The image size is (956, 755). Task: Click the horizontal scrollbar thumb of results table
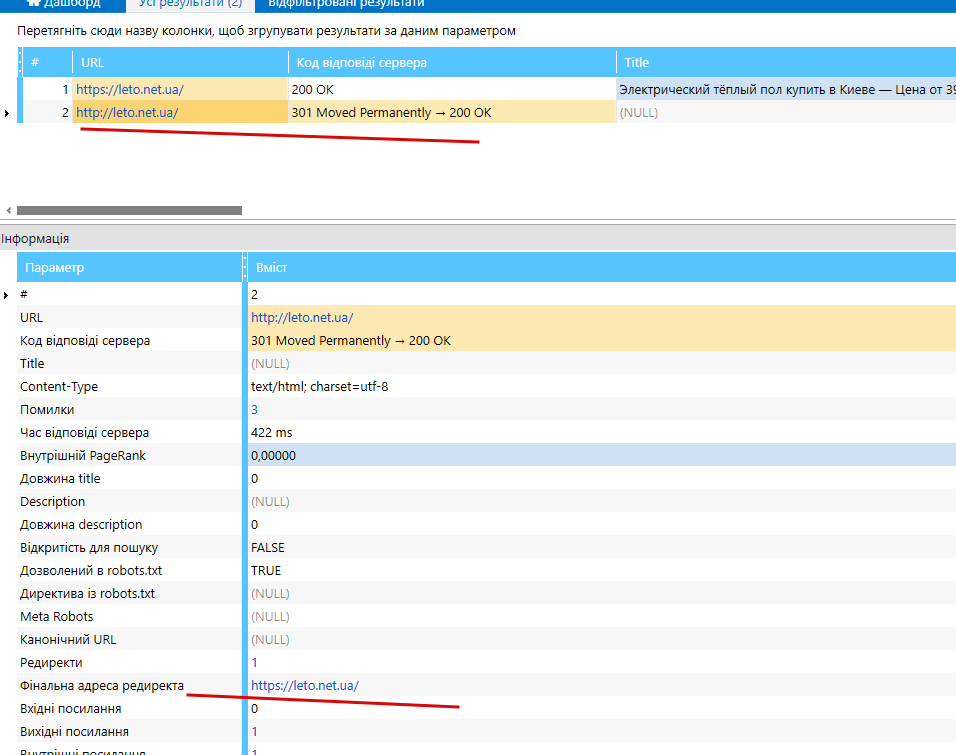129,210
